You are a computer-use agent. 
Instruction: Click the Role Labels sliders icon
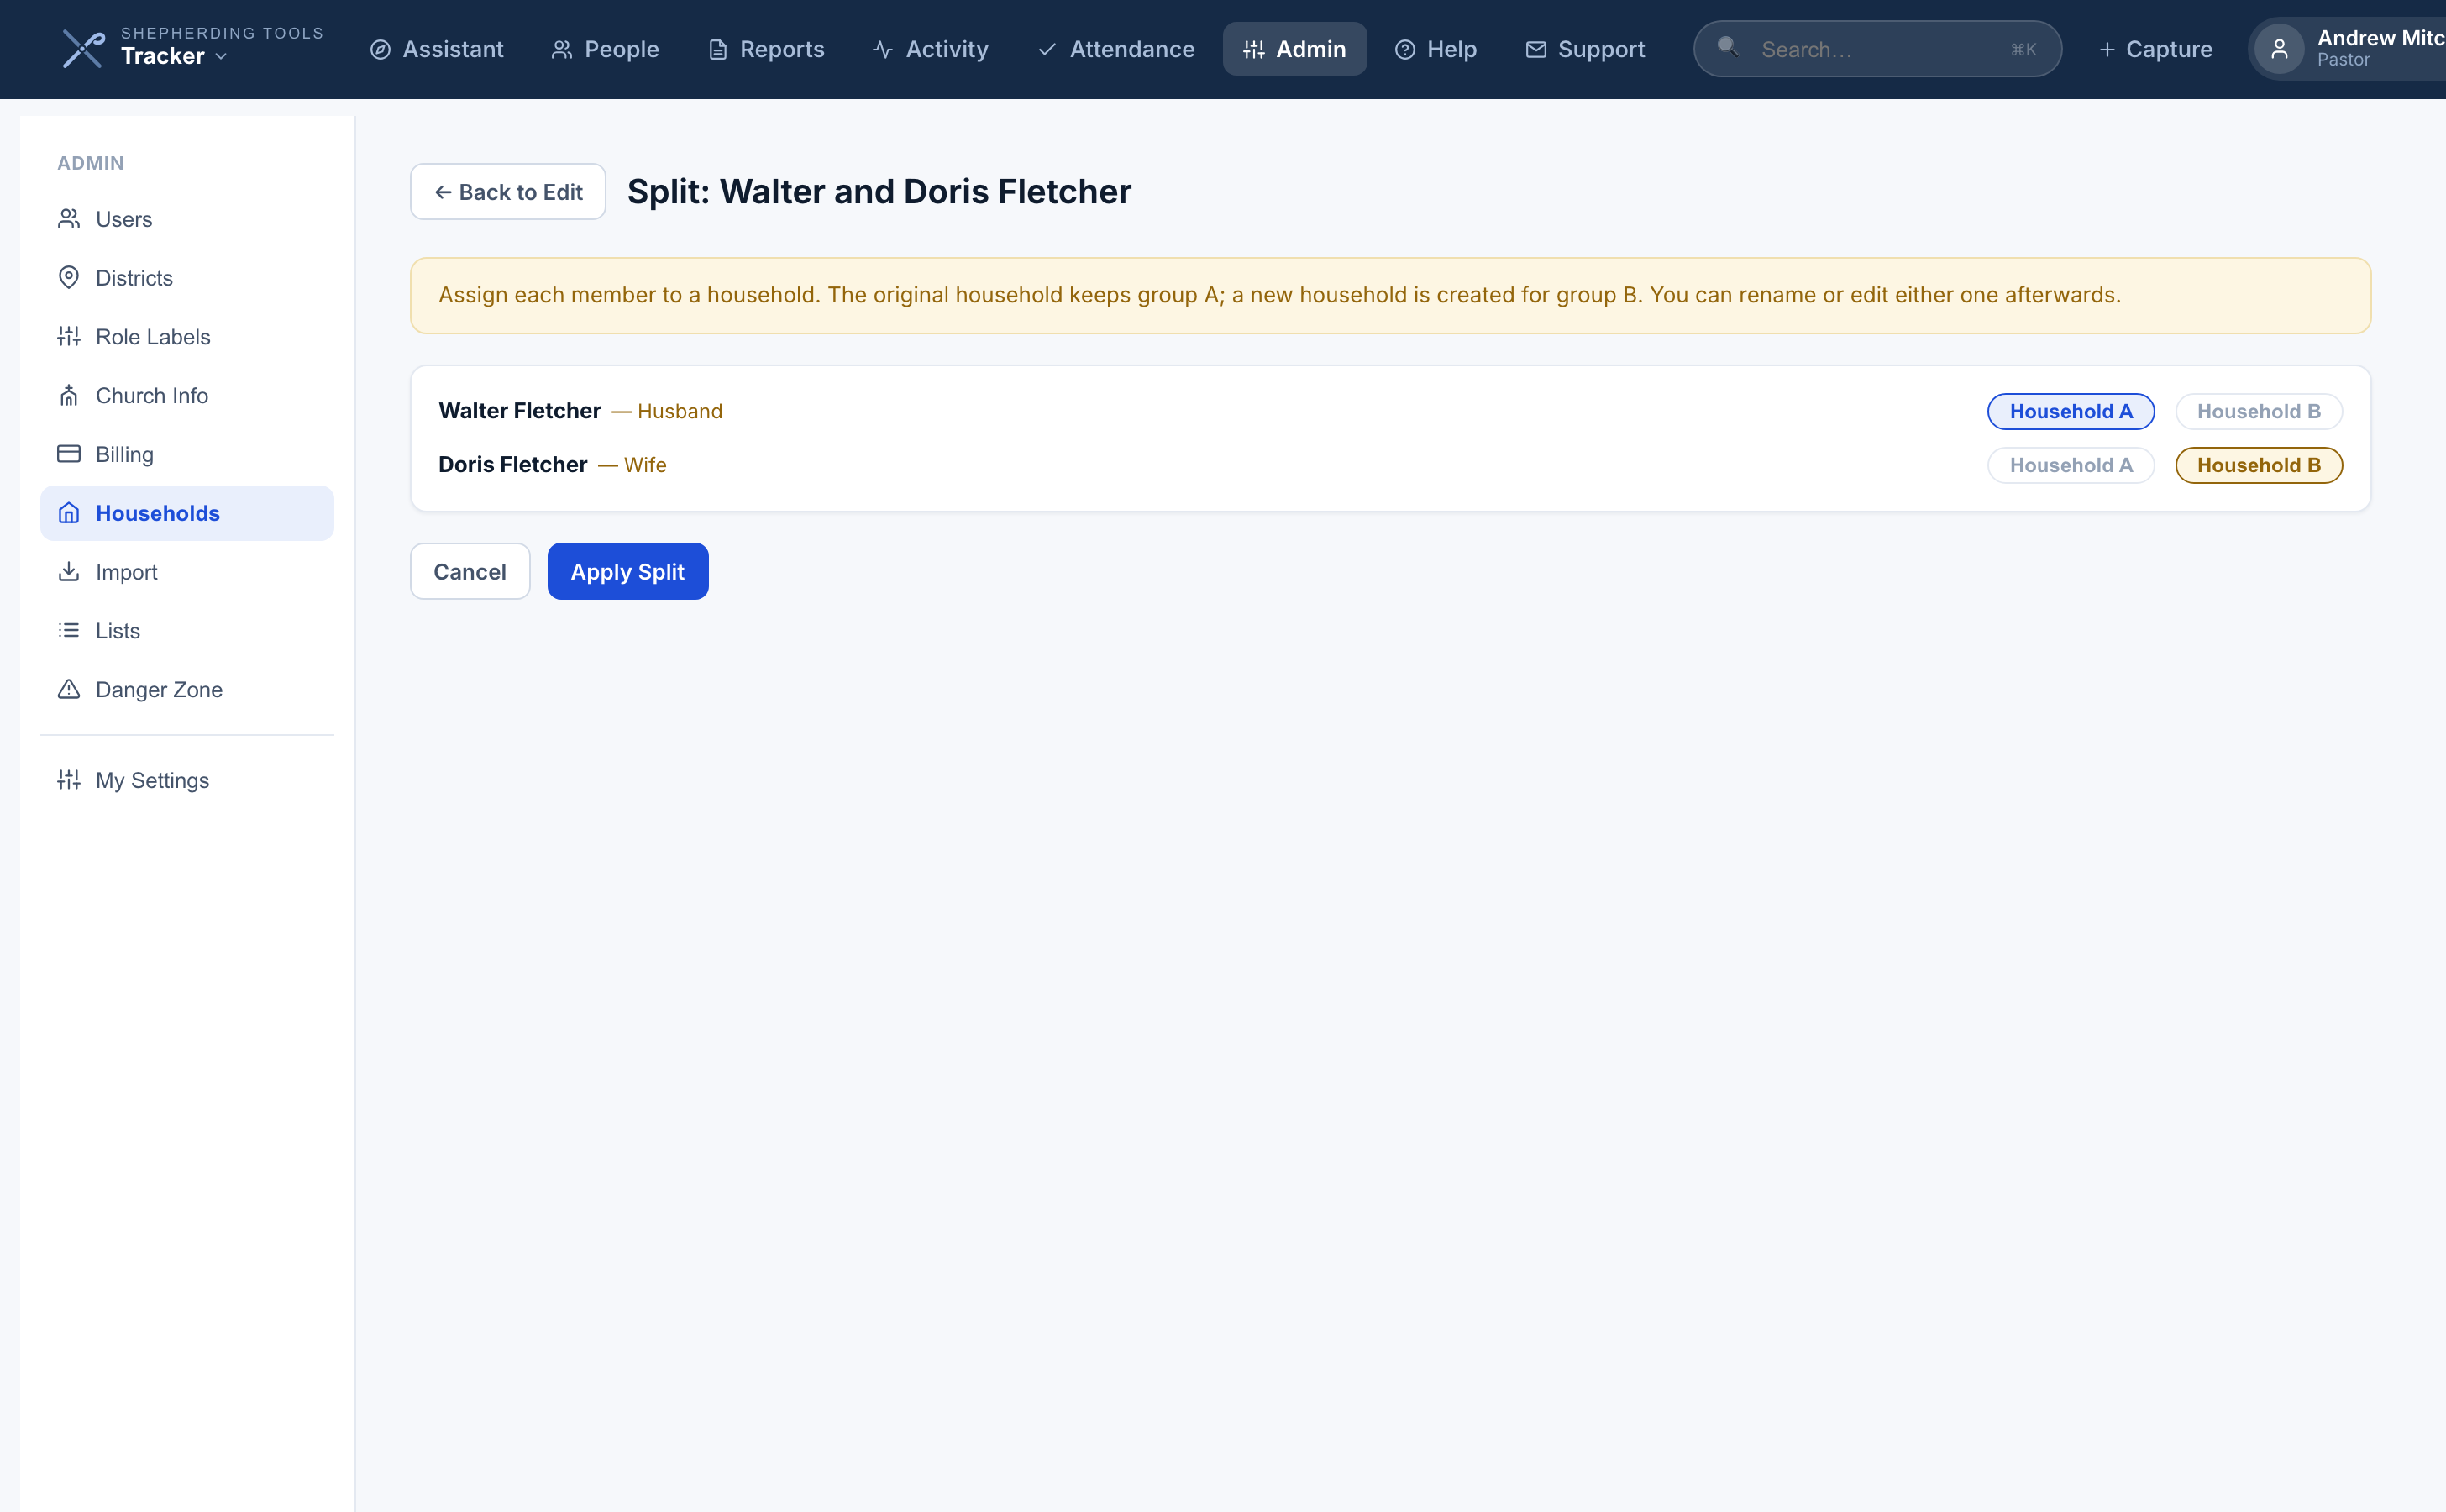point(69,337)
